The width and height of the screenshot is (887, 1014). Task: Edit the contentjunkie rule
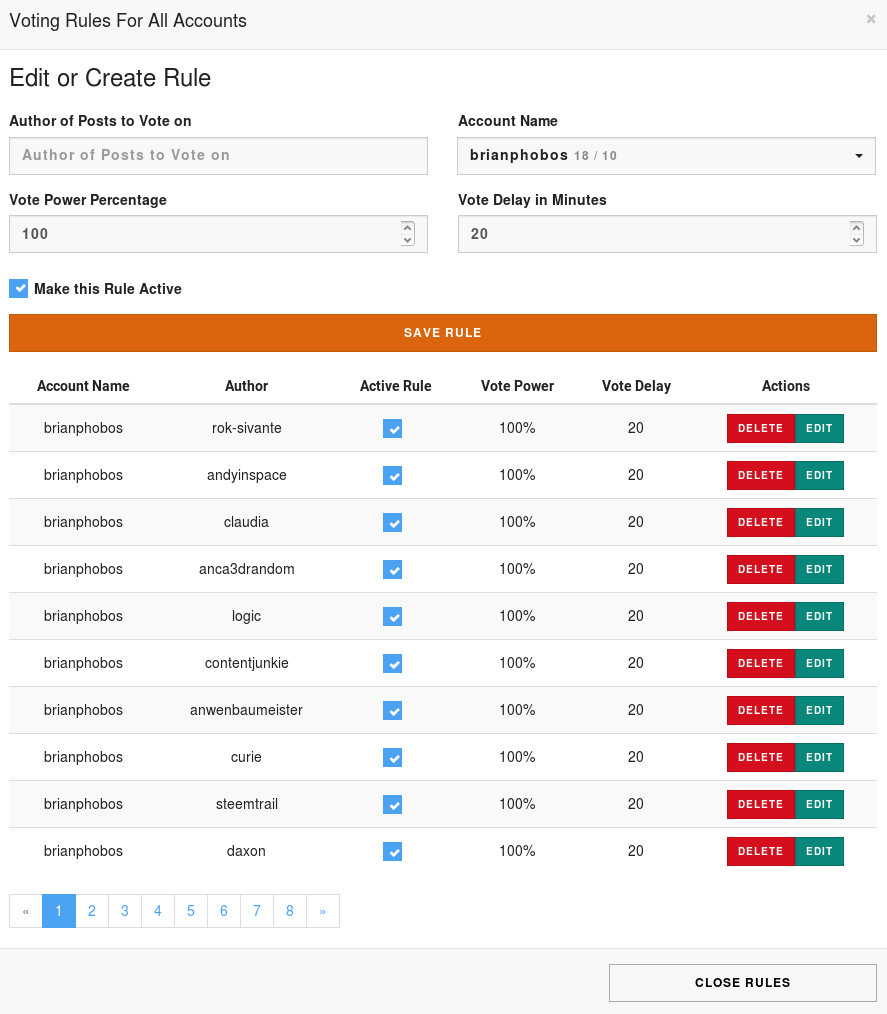819,663
